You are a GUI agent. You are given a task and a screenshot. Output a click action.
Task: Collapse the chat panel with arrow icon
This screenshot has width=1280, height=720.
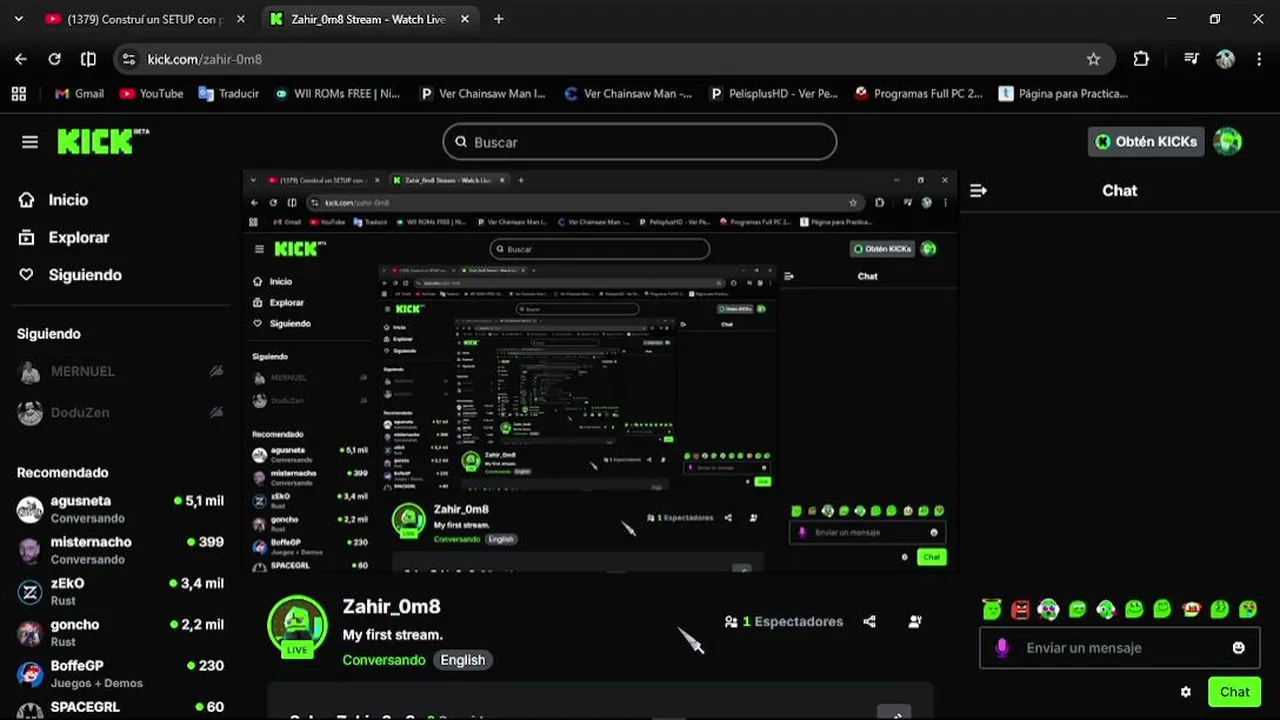pyautogui.click(x=978, y=190)
